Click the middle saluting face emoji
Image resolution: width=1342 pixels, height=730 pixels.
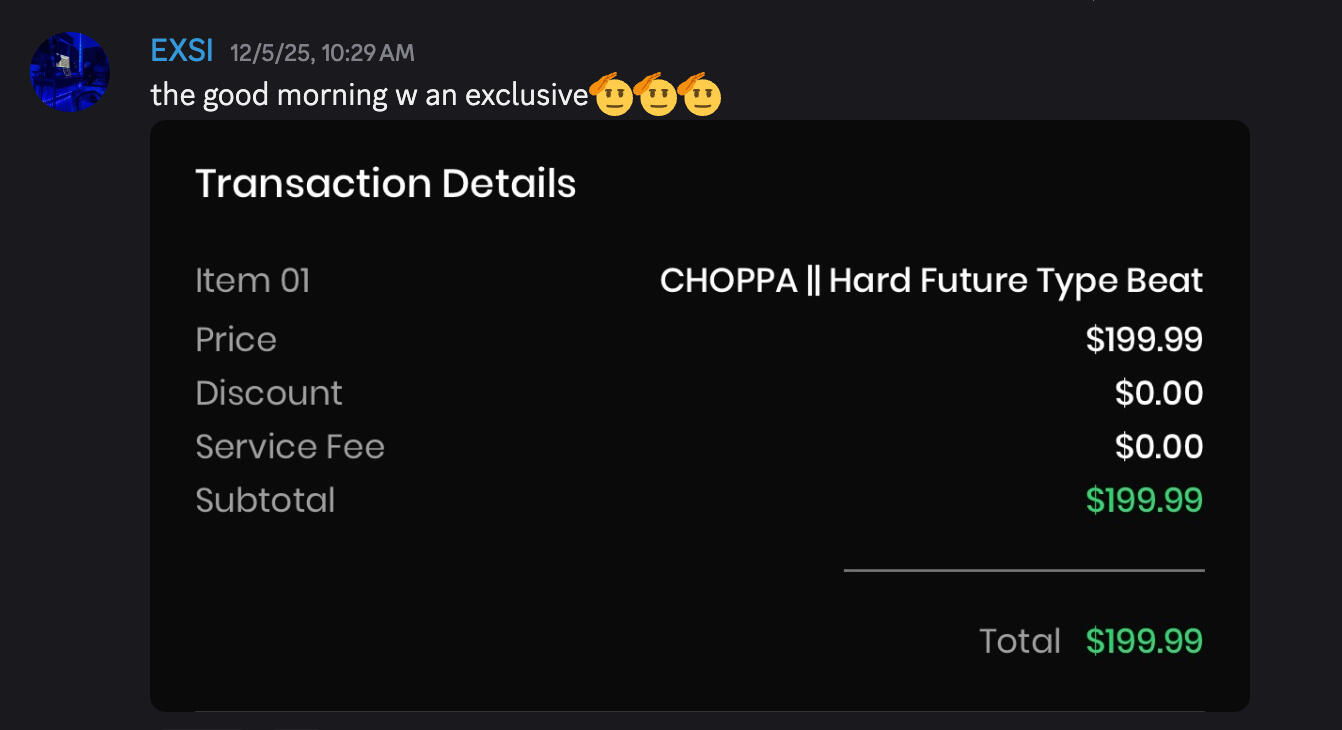click(655, 95)
